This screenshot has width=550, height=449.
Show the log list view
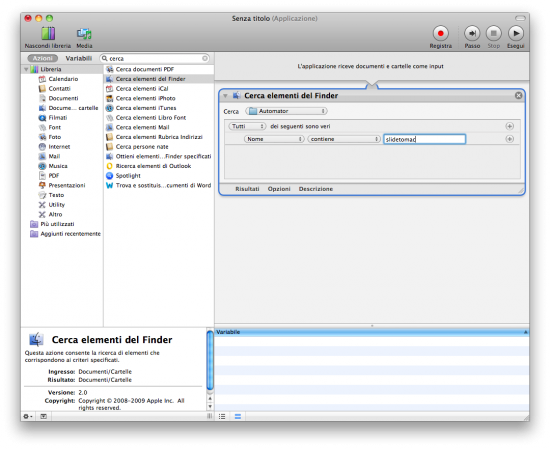pyautogui.click(x=222, y=416)
